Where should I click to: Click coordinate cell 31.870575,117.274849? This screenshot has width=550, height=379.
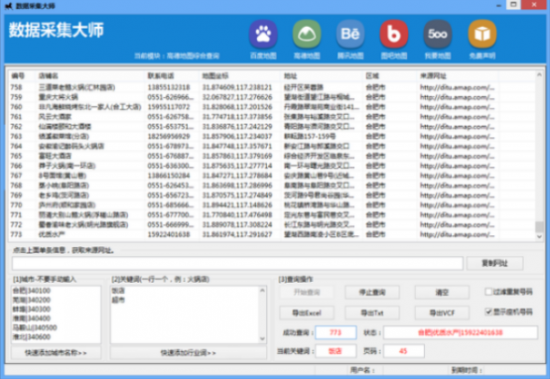click(237, 195)
